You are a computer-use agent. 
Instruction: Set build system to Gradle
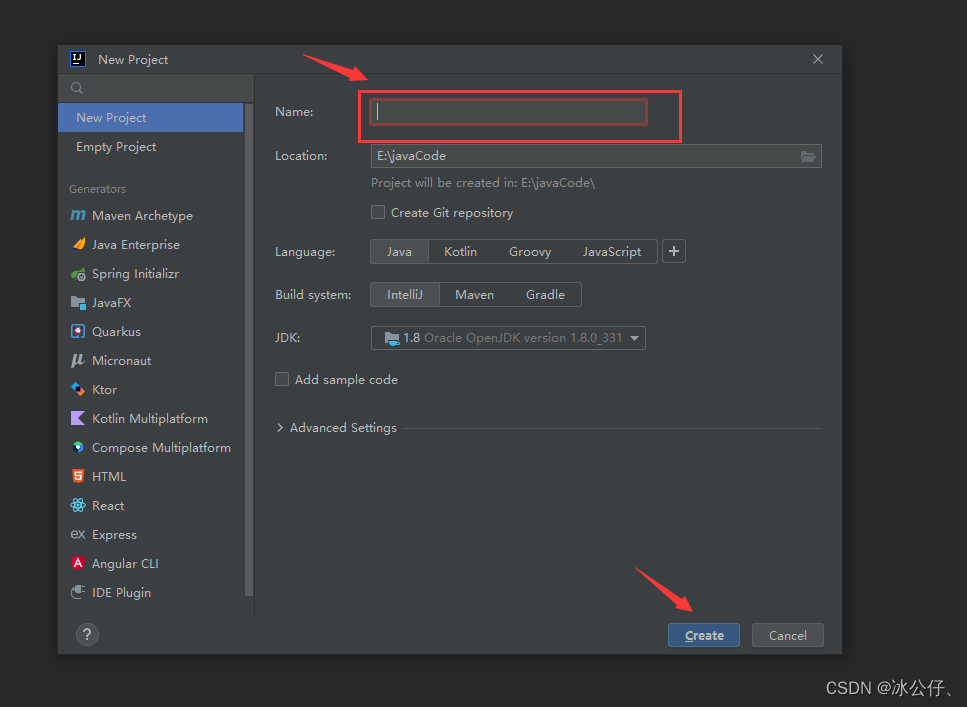pyautogui.click(x=545, y=295)
